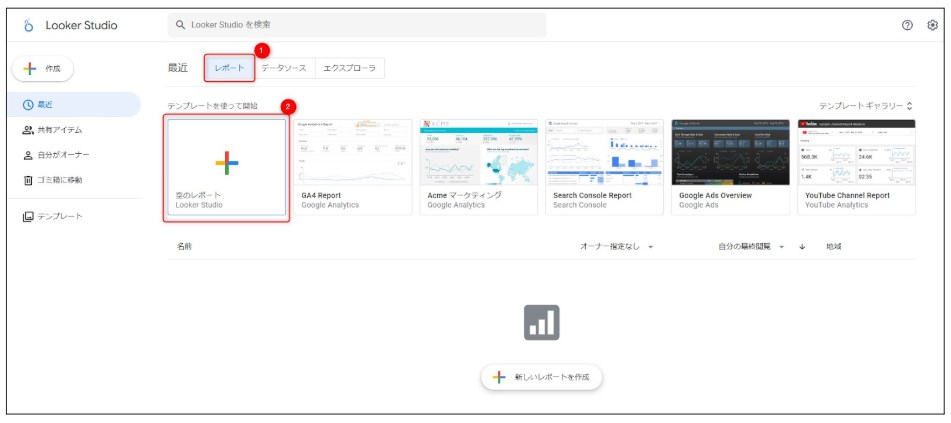Open the 自分の最終閲覧 dropdown
Screen dimensions: 951x423
pyautogui.click(x=751, y=246)
